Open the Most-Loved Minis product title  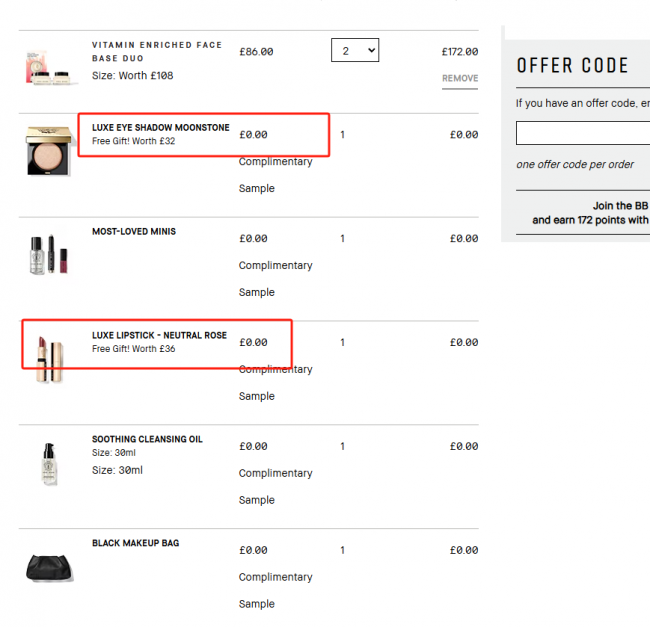[134, 232]
